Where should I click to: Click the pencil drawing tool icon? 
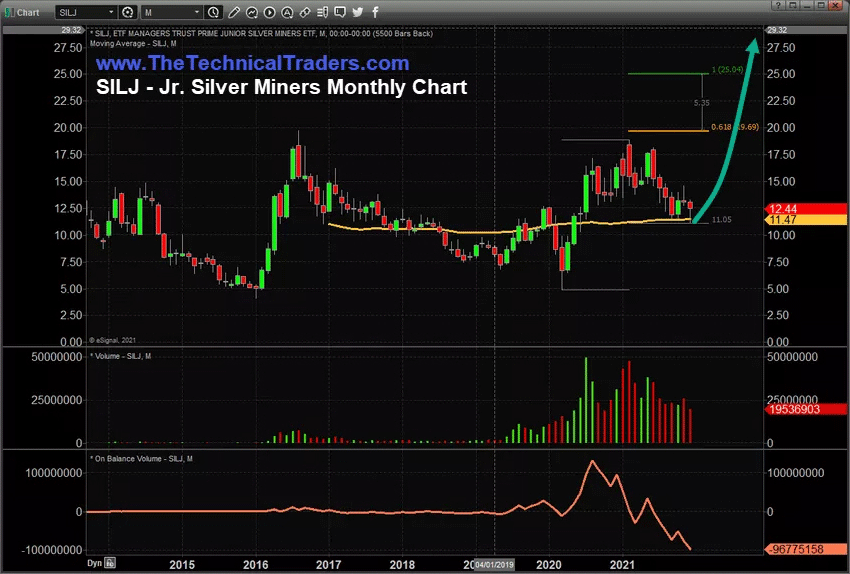coord(234,13)
